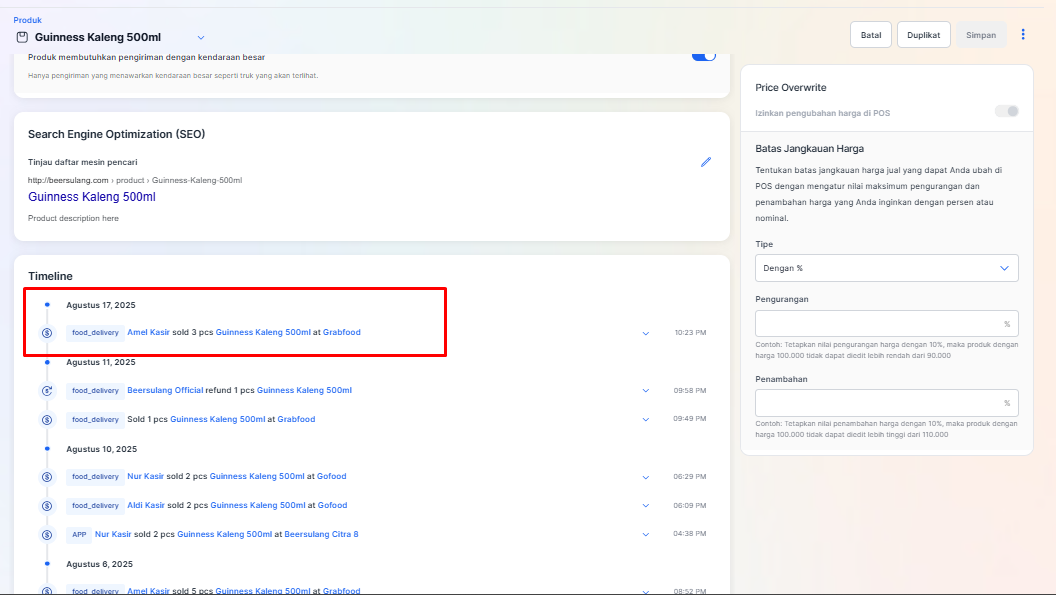Screen dimensions: 1056x595
Task: Click the sale icon for Beersulang Citra 8 entry
Action: 47,535
